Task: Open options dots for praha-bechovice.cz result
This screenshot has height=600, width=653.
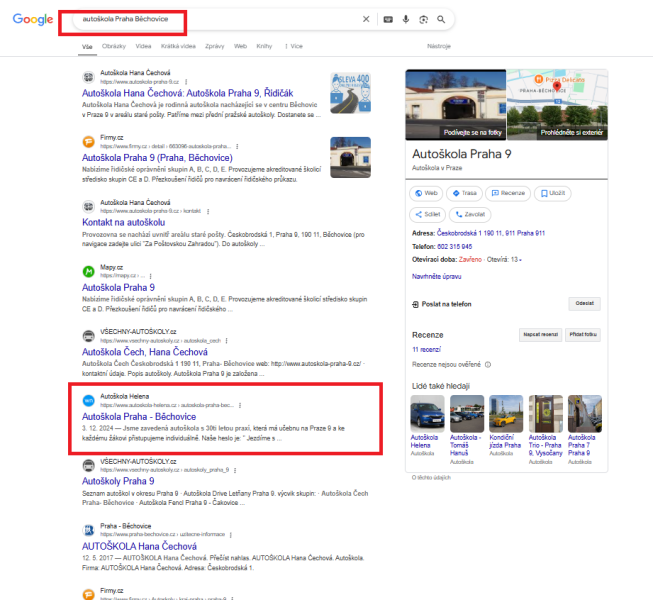Action: click(x=230, y=535)
